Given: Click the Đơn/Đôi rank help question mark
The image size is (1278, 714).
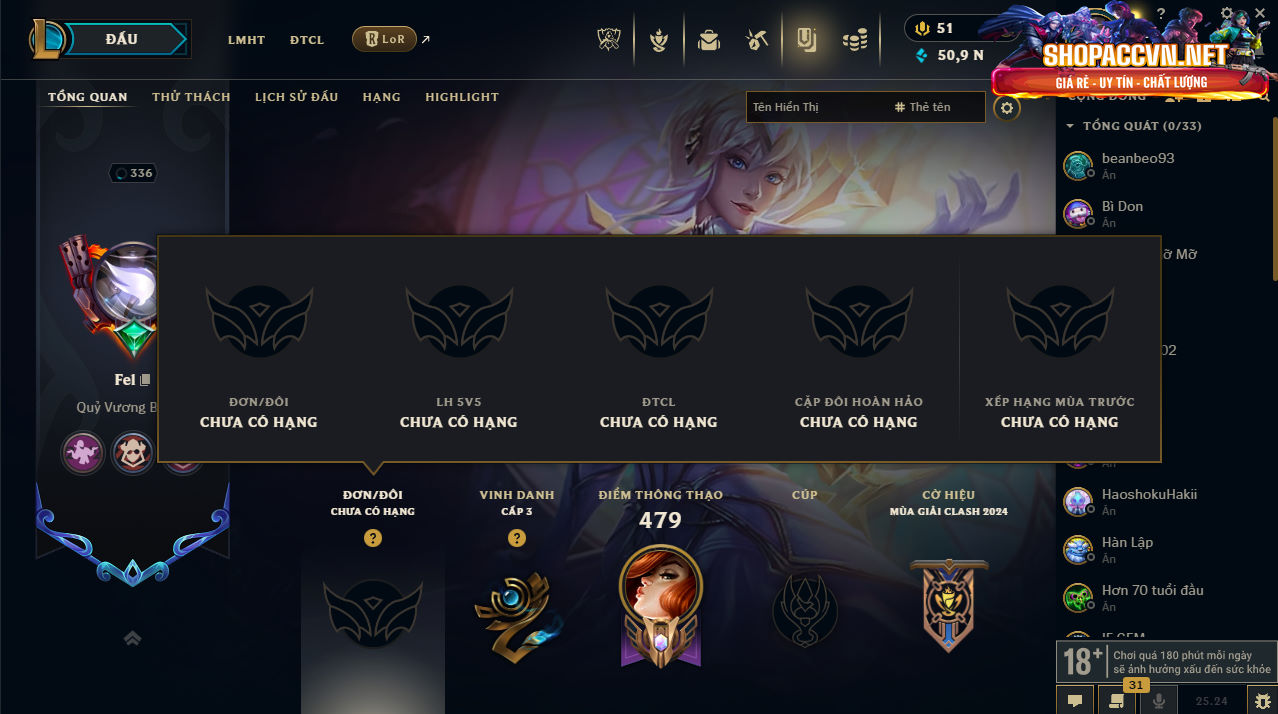Looking at the screenshot, I should tap(373, 538).
